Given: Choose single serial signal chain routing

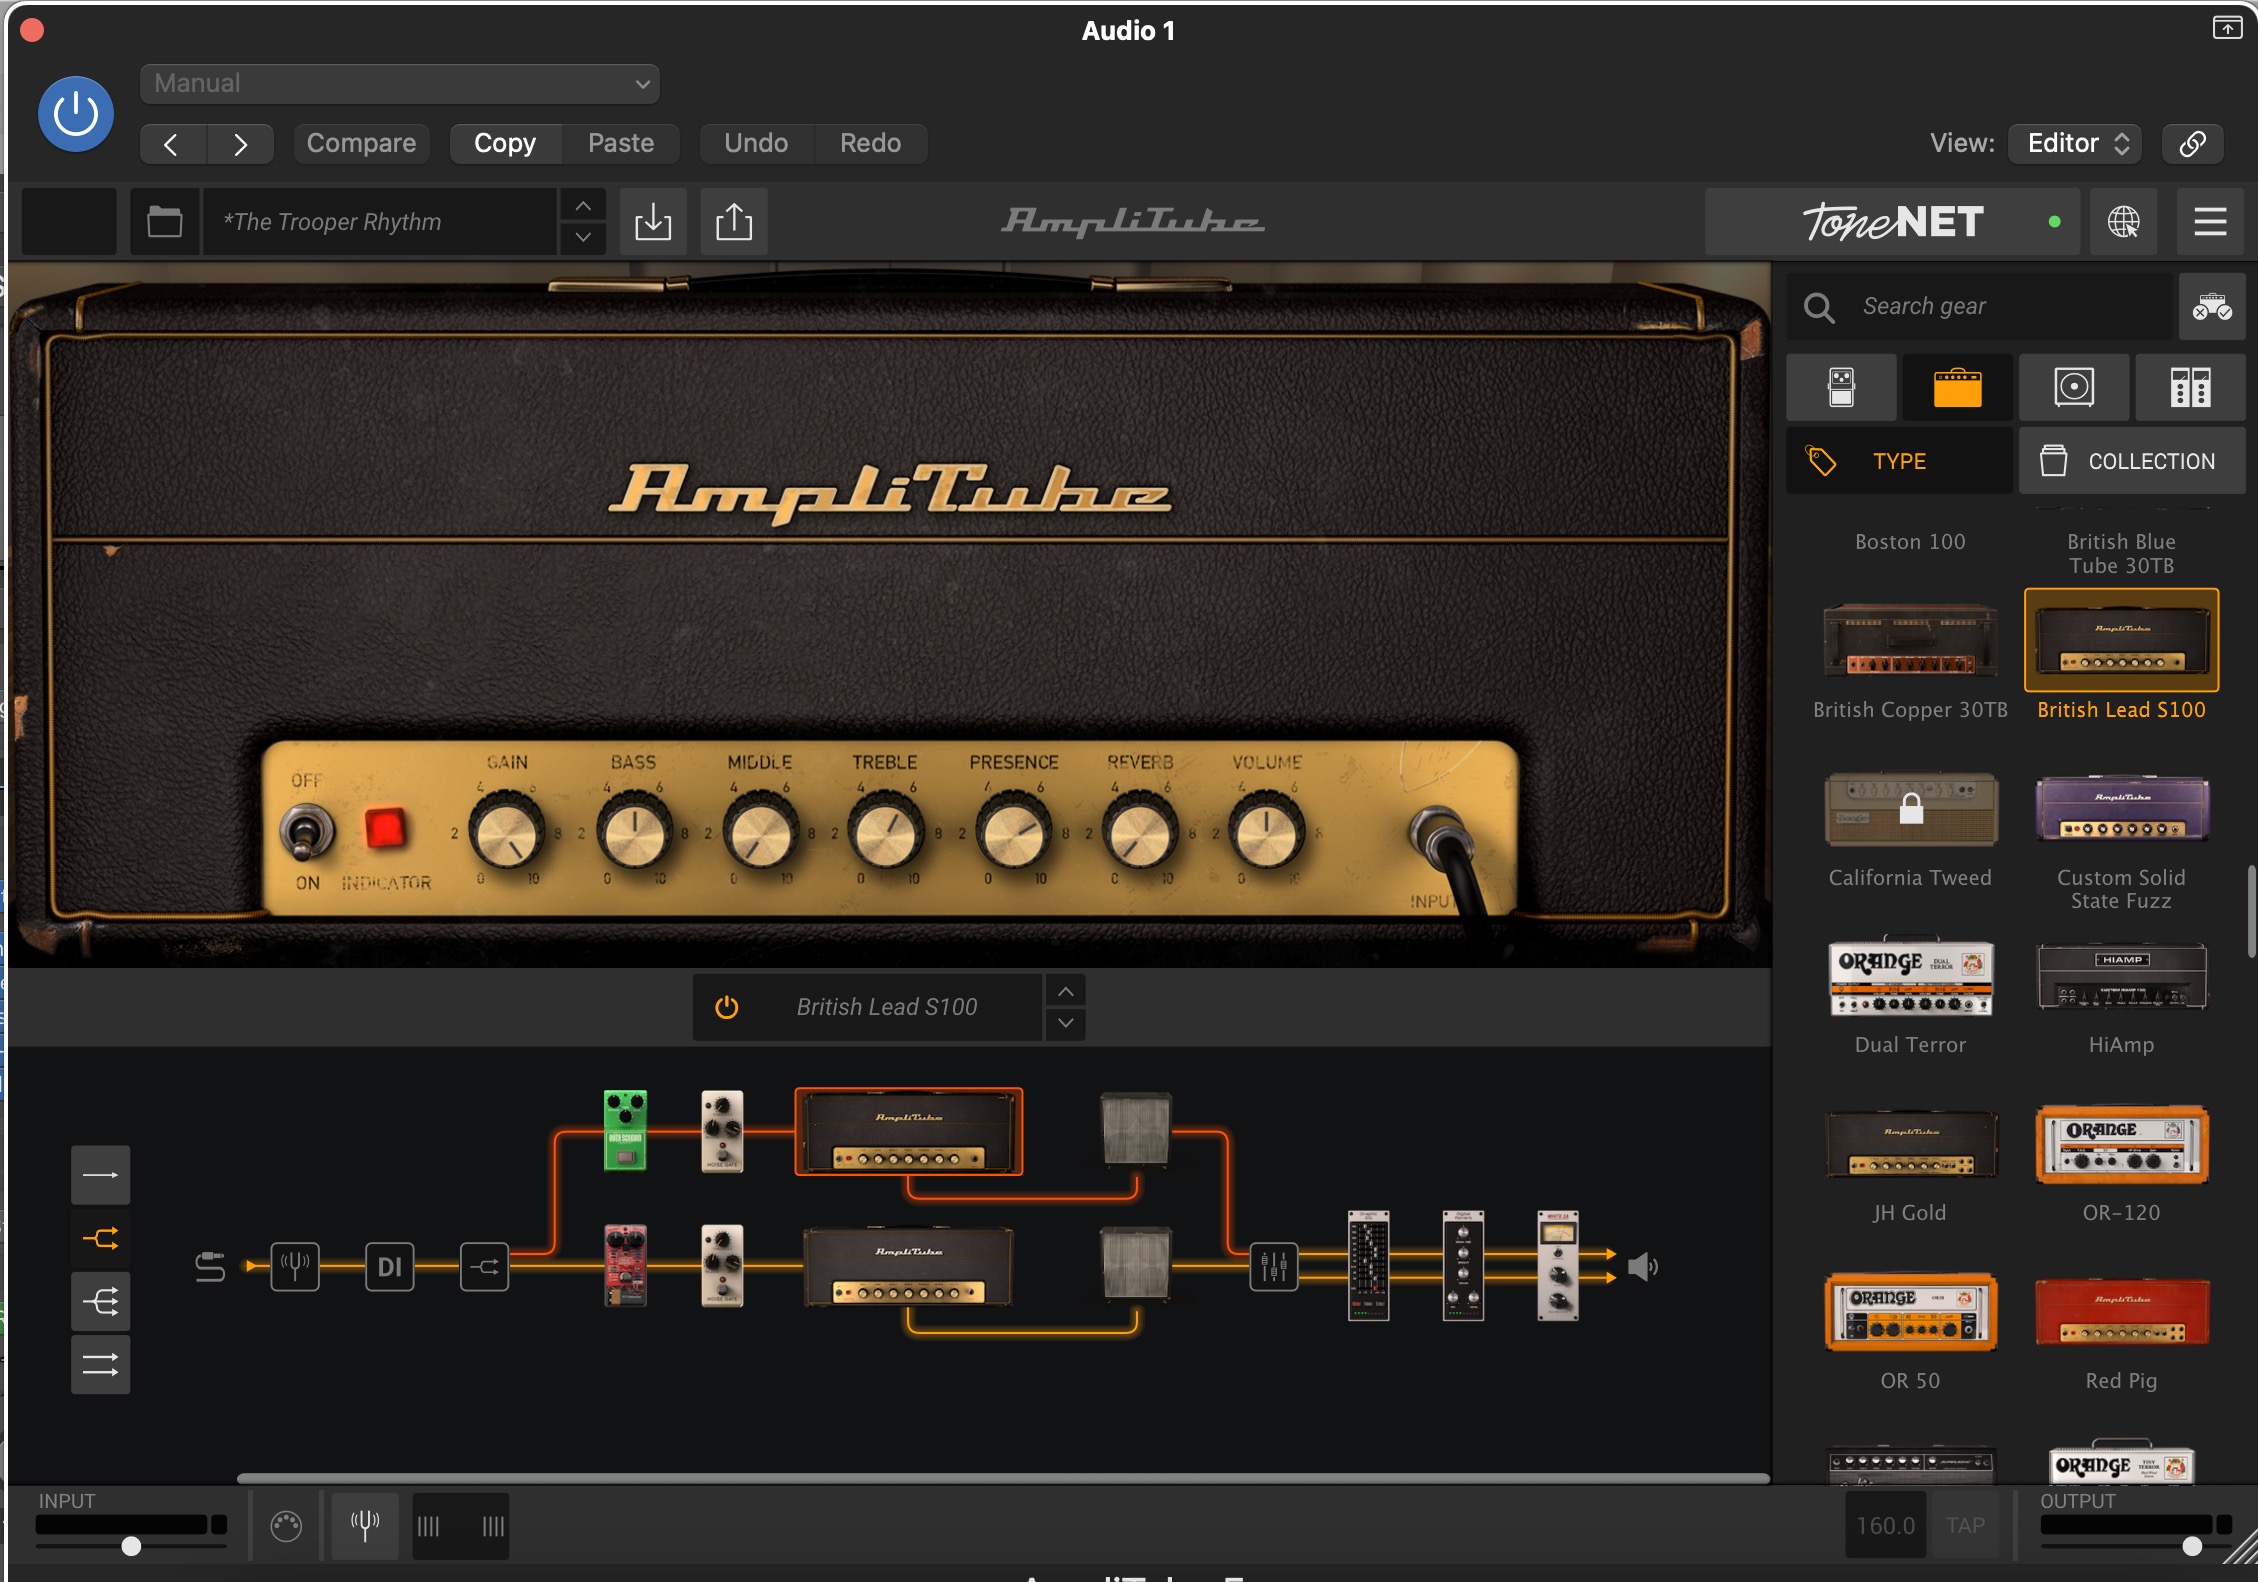Looking at the screenshot, I should [100, 1175].
